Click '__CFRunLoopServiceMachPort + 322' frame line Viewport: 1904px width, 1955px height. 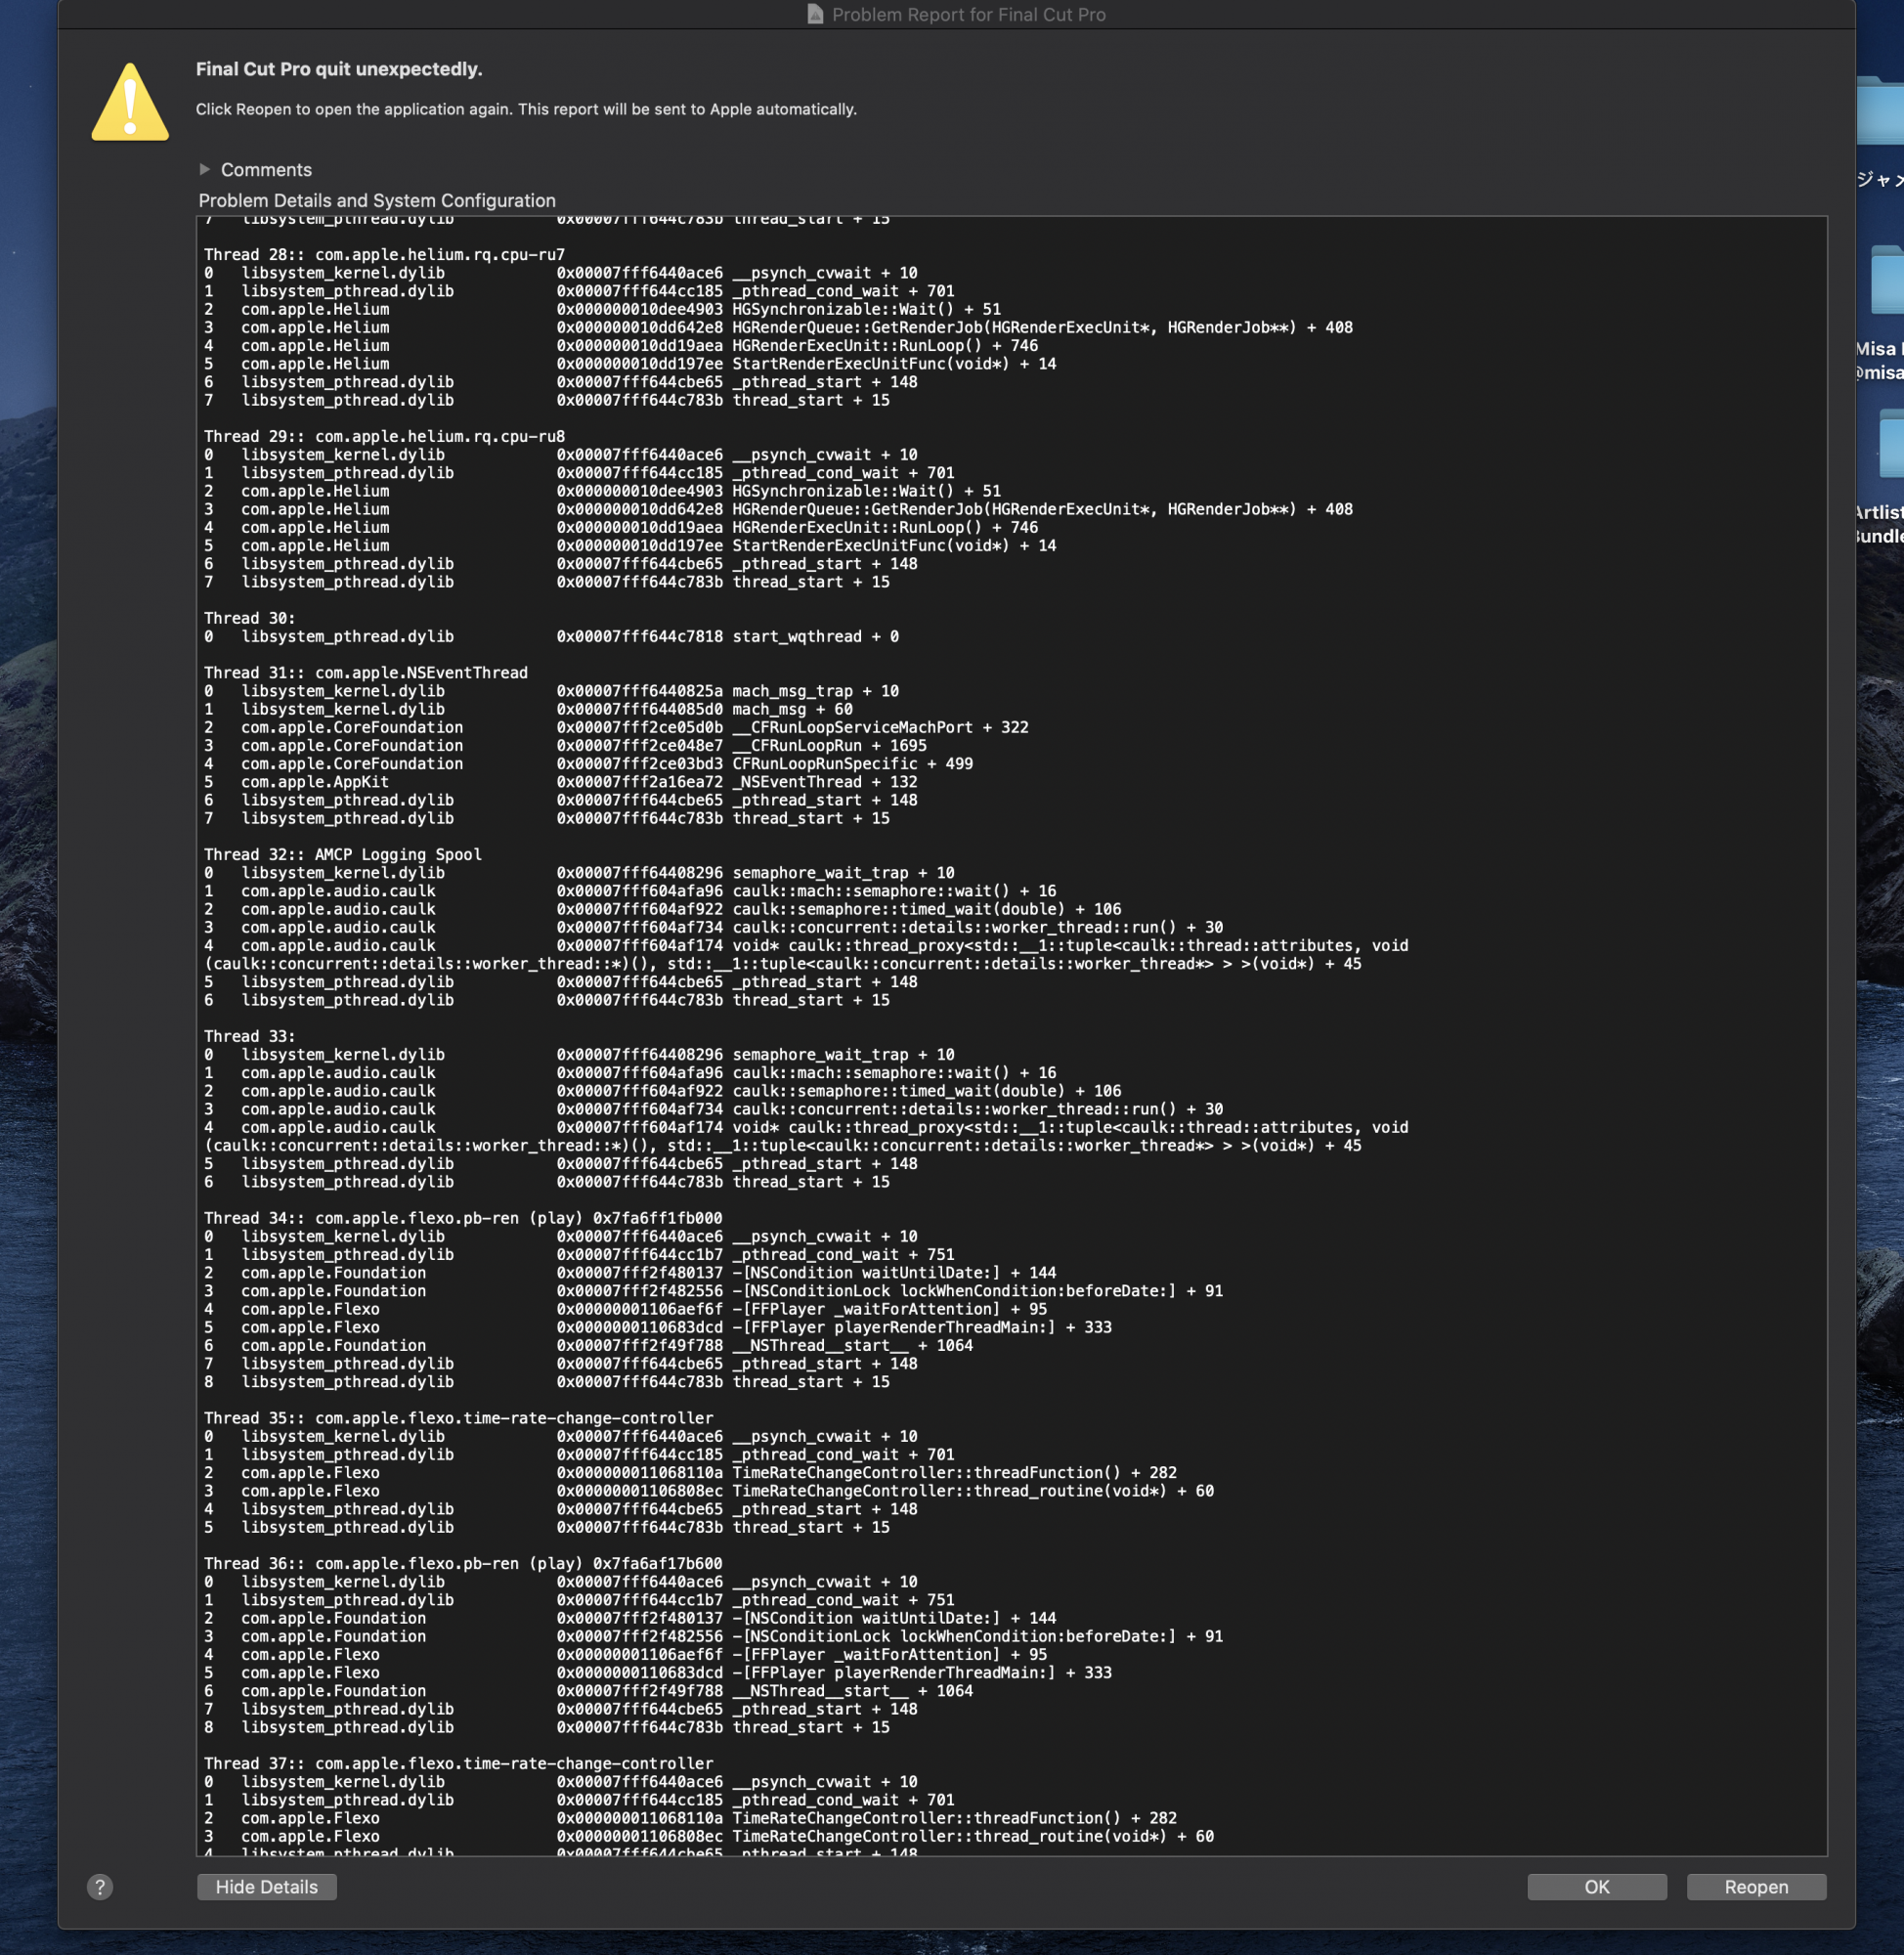click(880, 728)
